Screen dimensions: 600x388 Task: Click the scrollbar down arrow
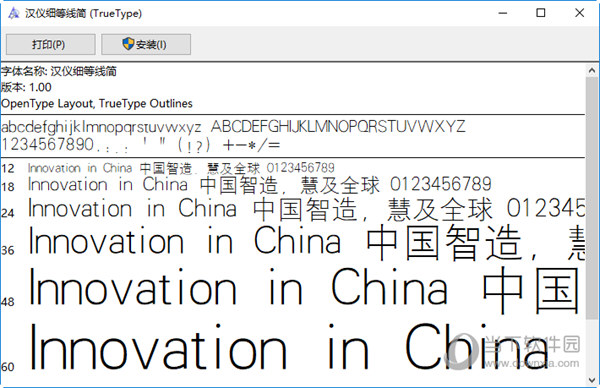592,380
